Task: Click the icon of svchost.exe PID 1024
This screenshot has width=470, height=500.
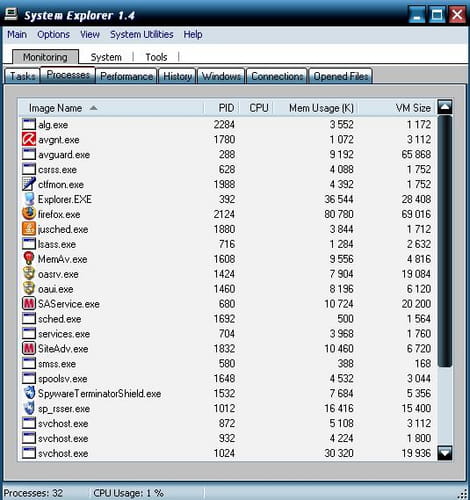Action: (x=29, y=453)
